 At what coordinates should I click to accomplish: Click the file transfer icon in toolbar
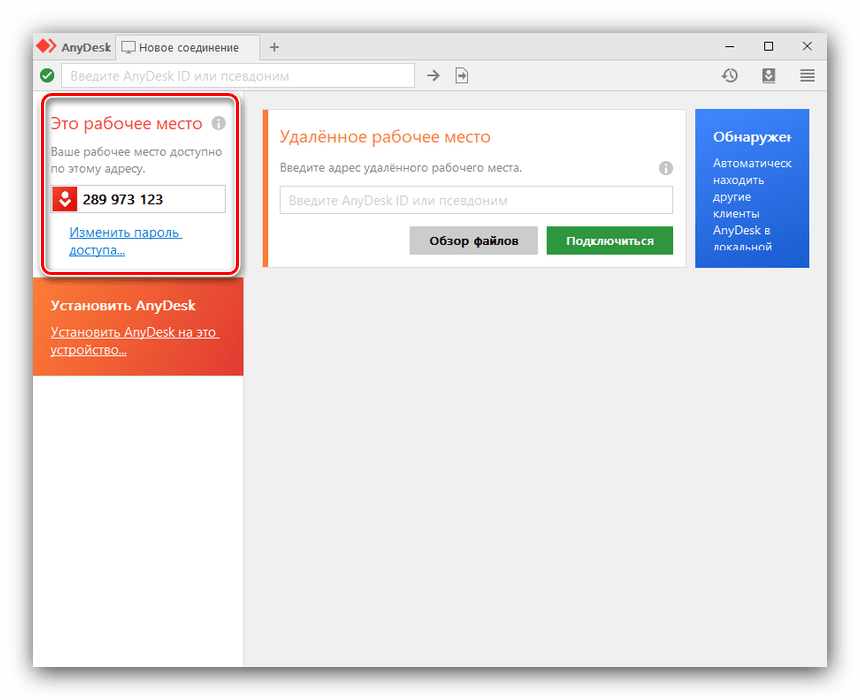(462, 75)
